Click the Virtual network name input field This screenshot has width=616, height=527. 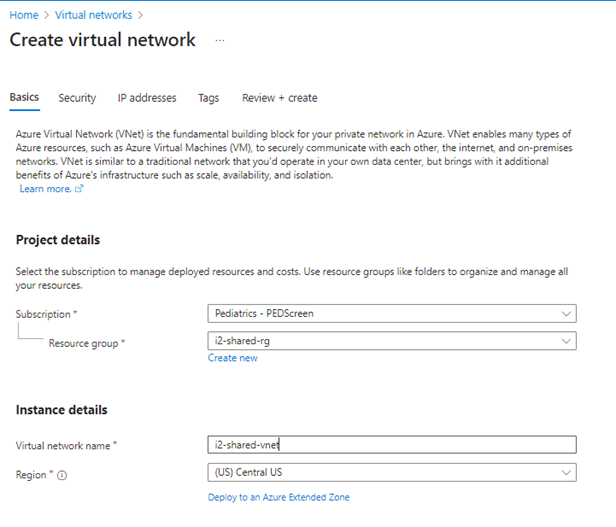(392, 445)
